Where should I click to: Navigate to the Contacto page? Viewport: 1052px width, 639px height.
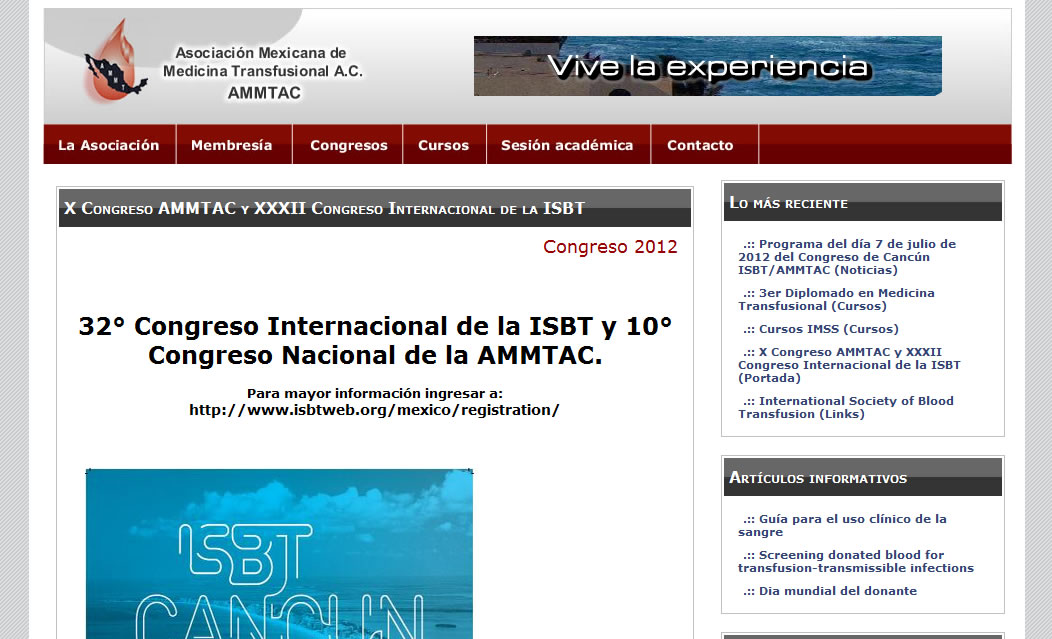(x=700, y=145)
